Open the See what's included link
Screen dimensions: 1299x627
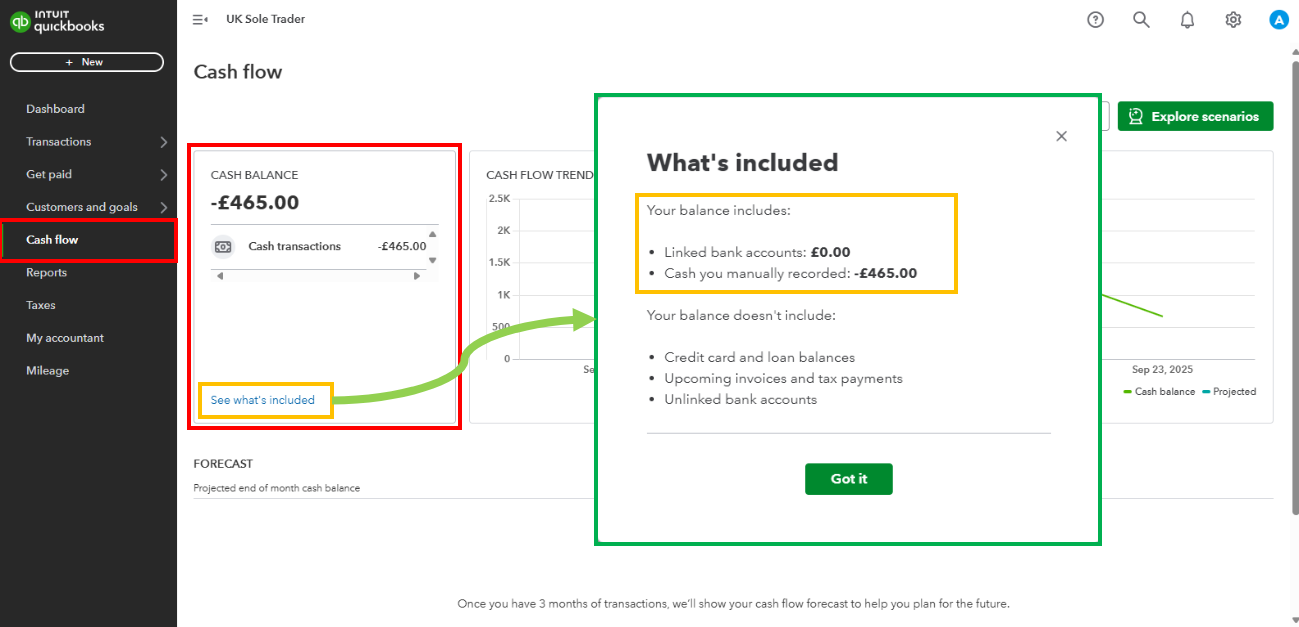(x=263, y=400)
